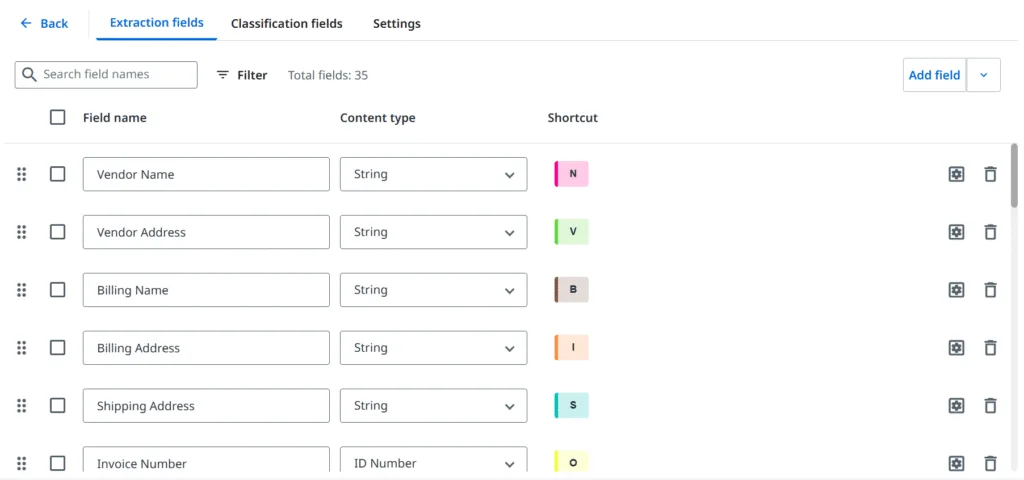The height and width of the screenshot is (480, 1024).
Task: Open settings gear for Billing Name field
Action: (x=956, y=290)
